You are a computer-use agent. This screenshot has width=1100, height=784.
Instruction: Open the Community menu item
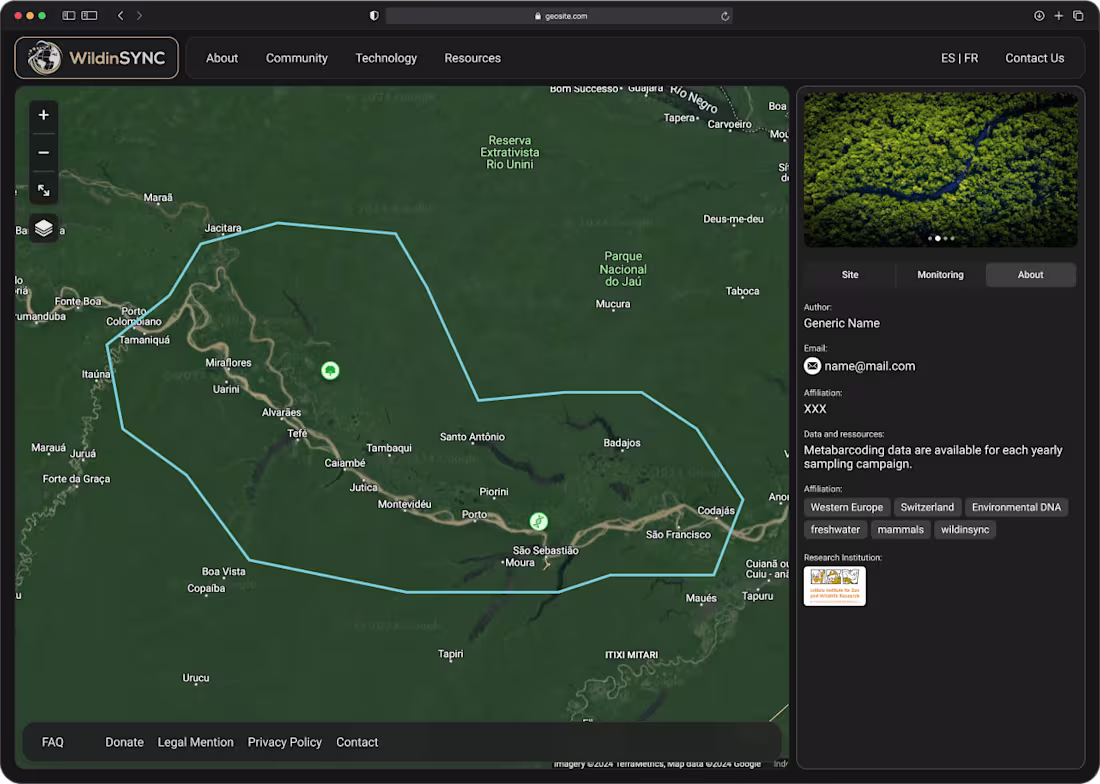tap(296, 58)
